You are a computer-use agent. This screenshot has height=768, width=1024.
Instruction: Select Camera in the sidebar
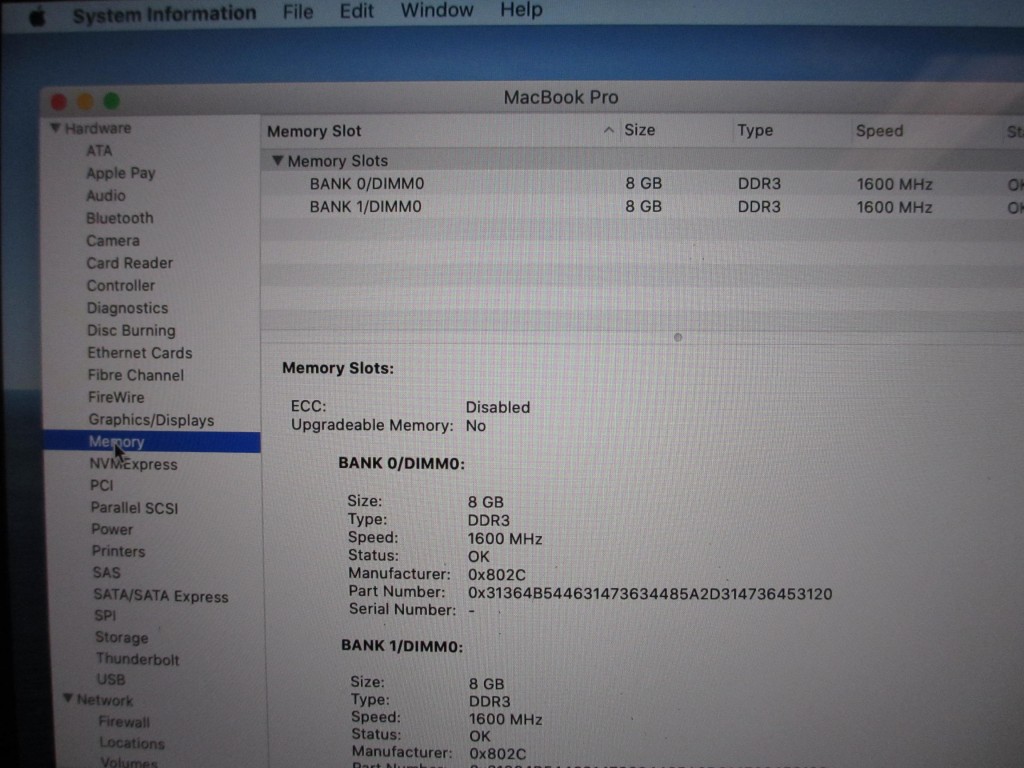click(x=113, y=240)
